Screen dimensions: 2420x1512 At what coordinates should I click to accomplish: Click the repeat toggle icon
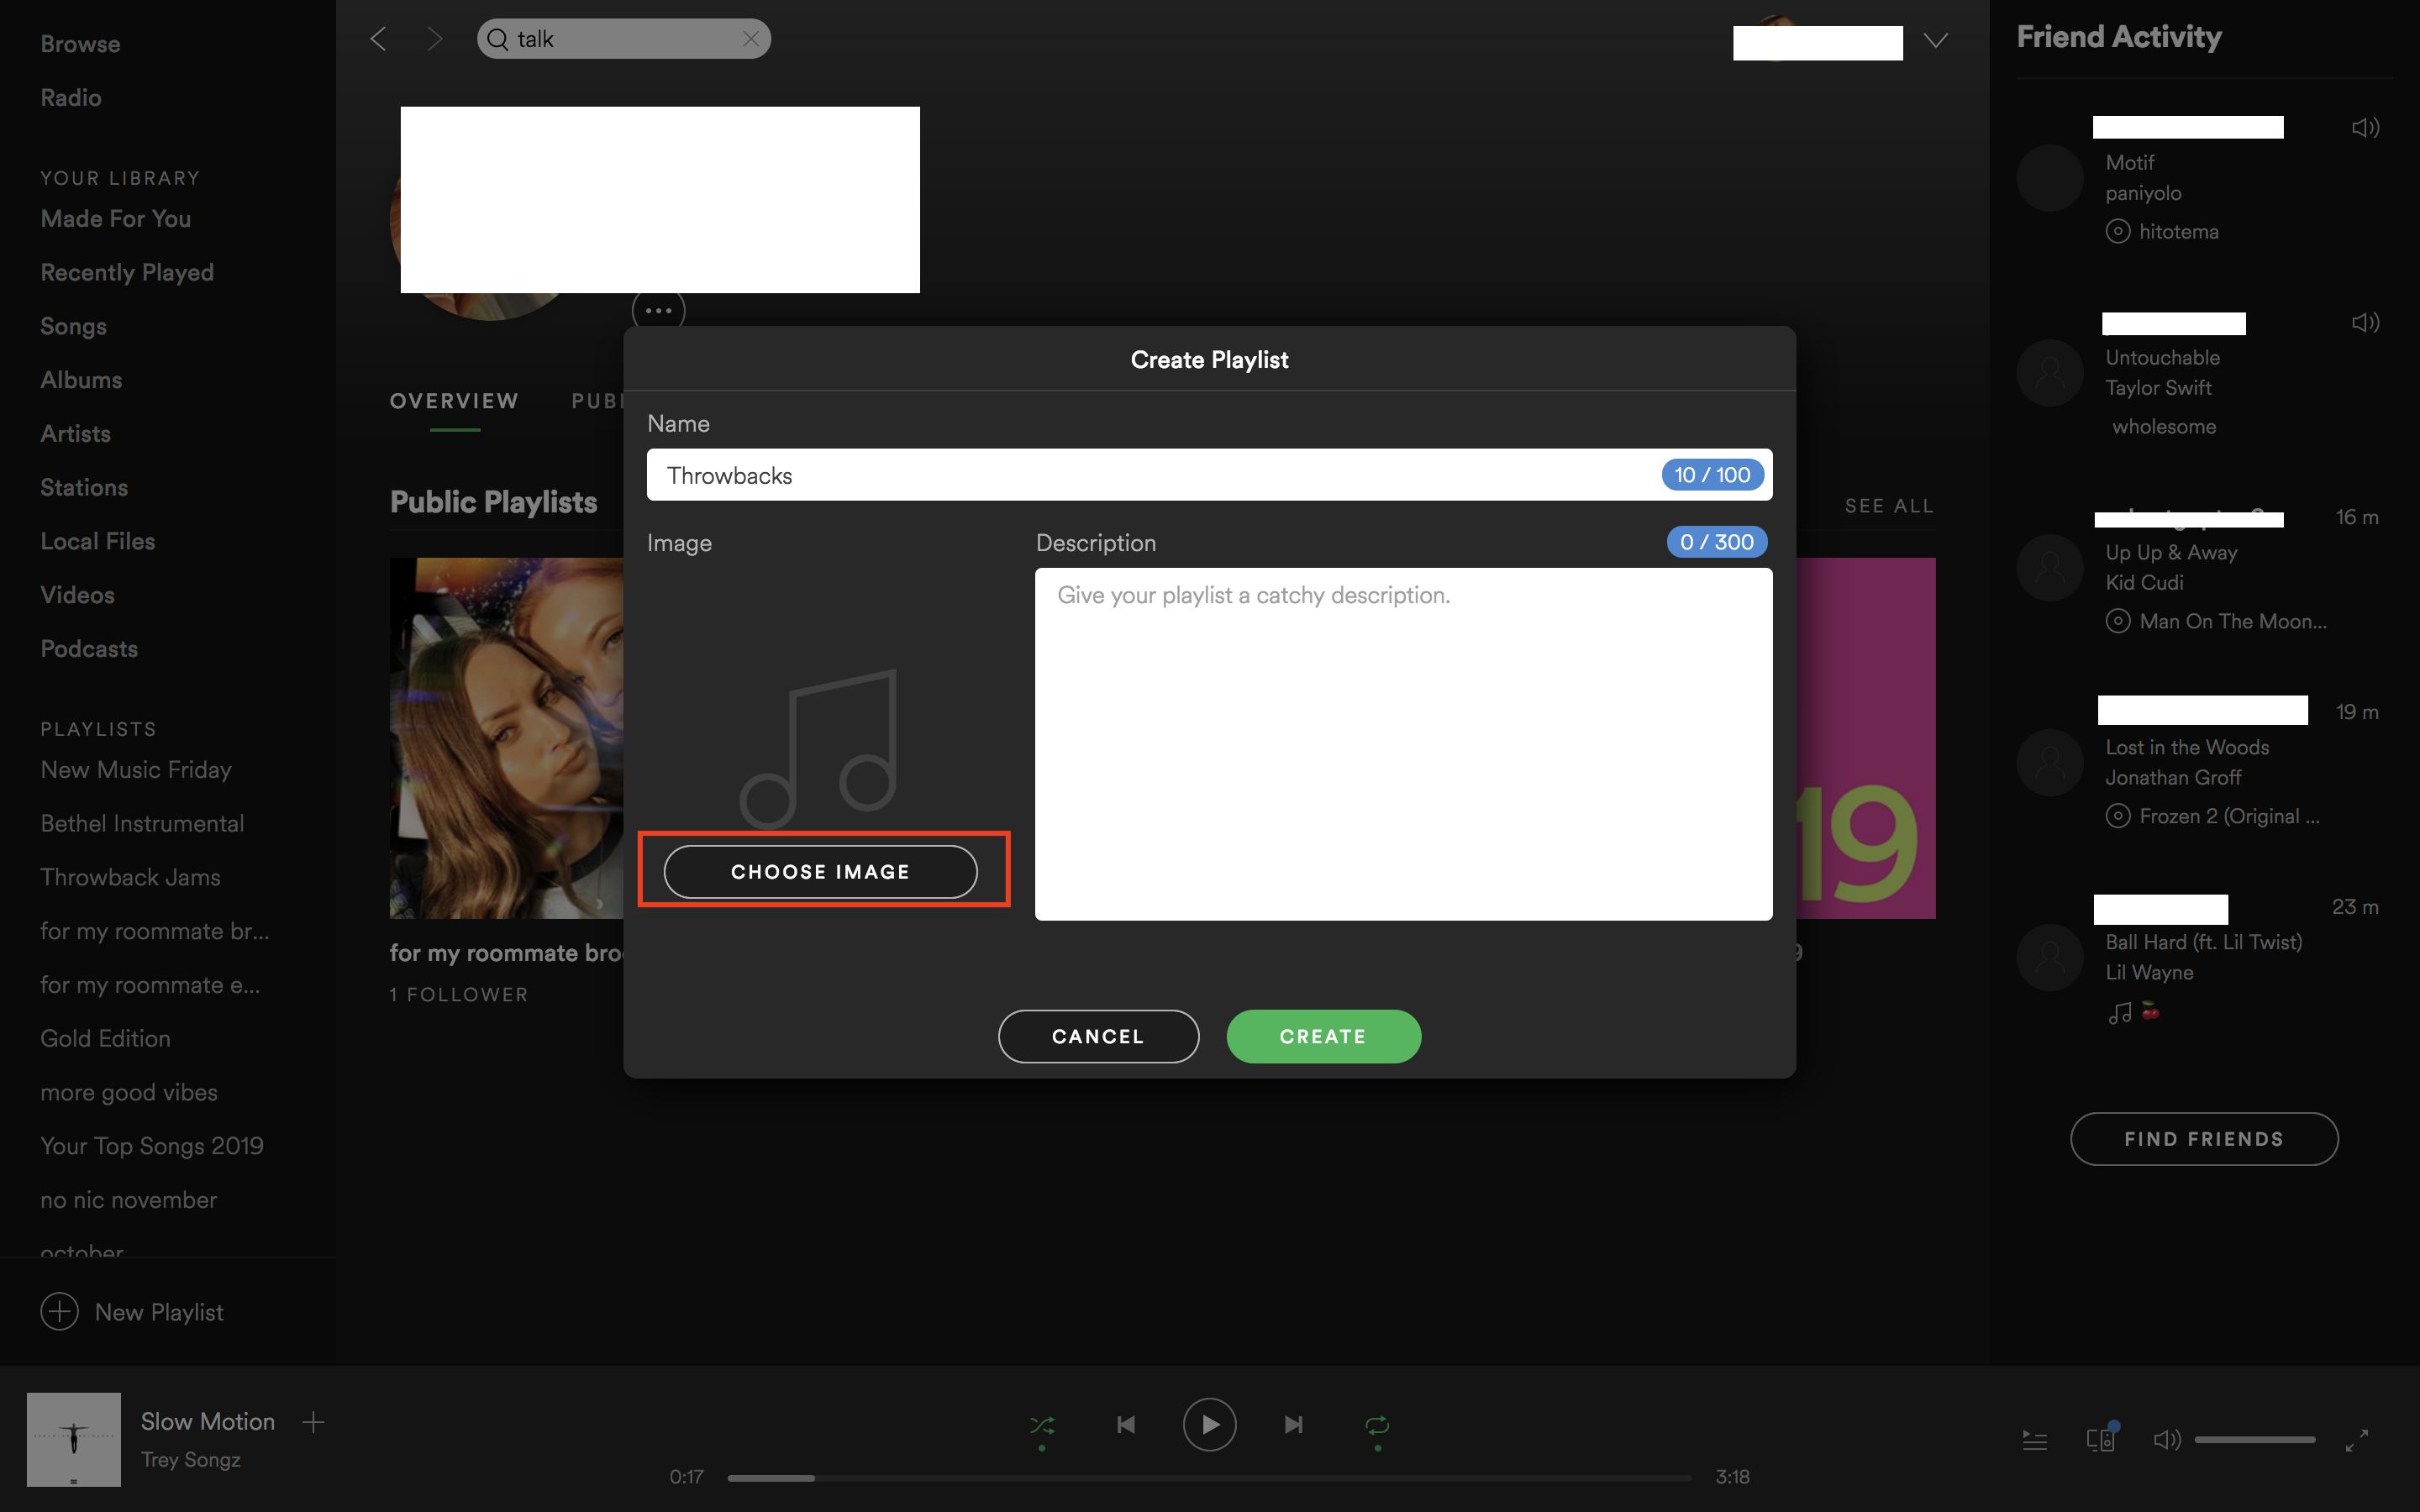click(x=1376, y=1425)
